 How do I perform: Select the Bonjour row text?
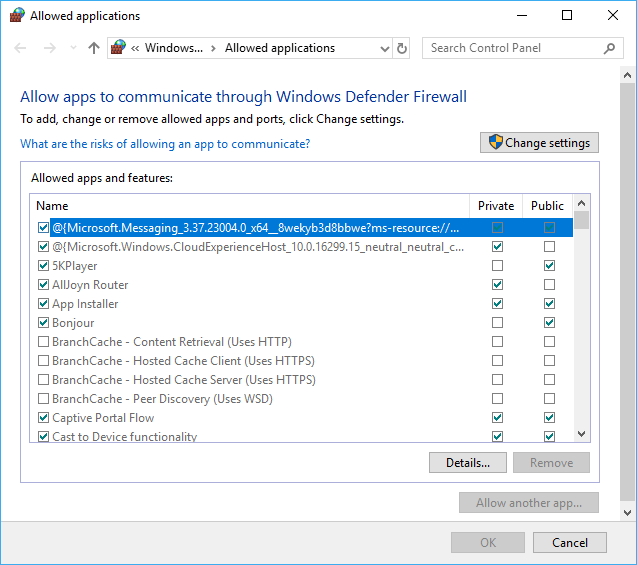73,323
